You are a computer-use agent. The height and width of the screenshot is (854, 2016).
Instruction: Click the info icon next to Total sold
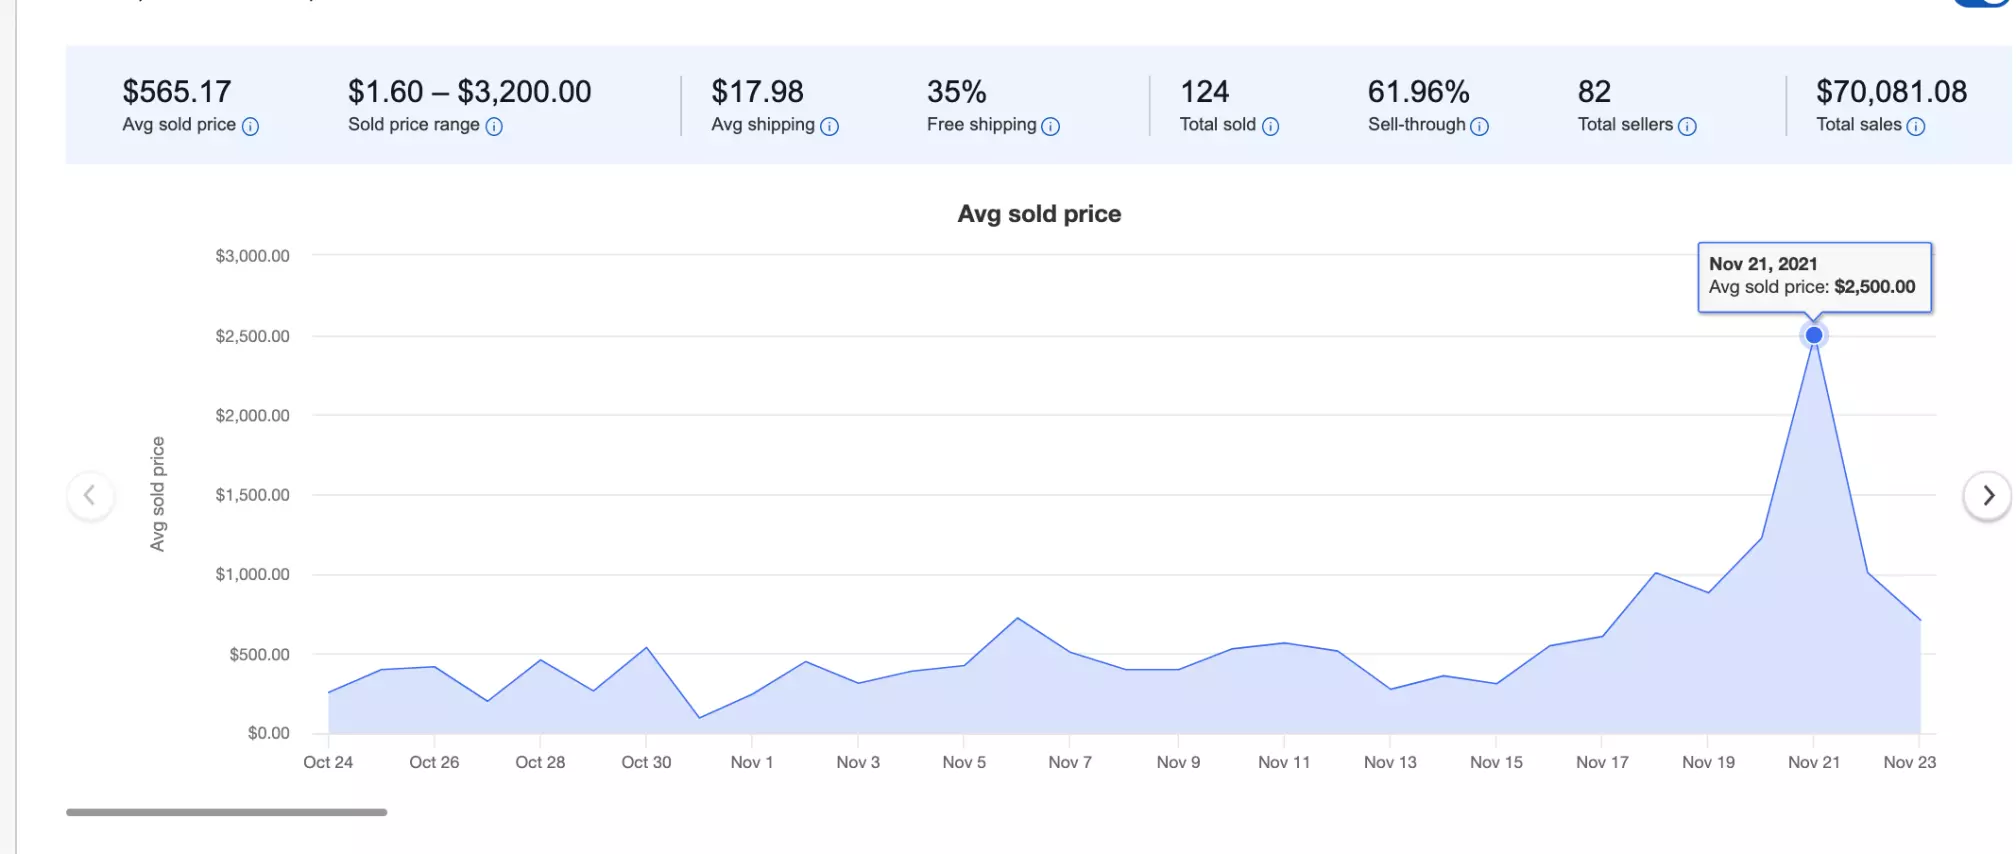[1270, 126]
